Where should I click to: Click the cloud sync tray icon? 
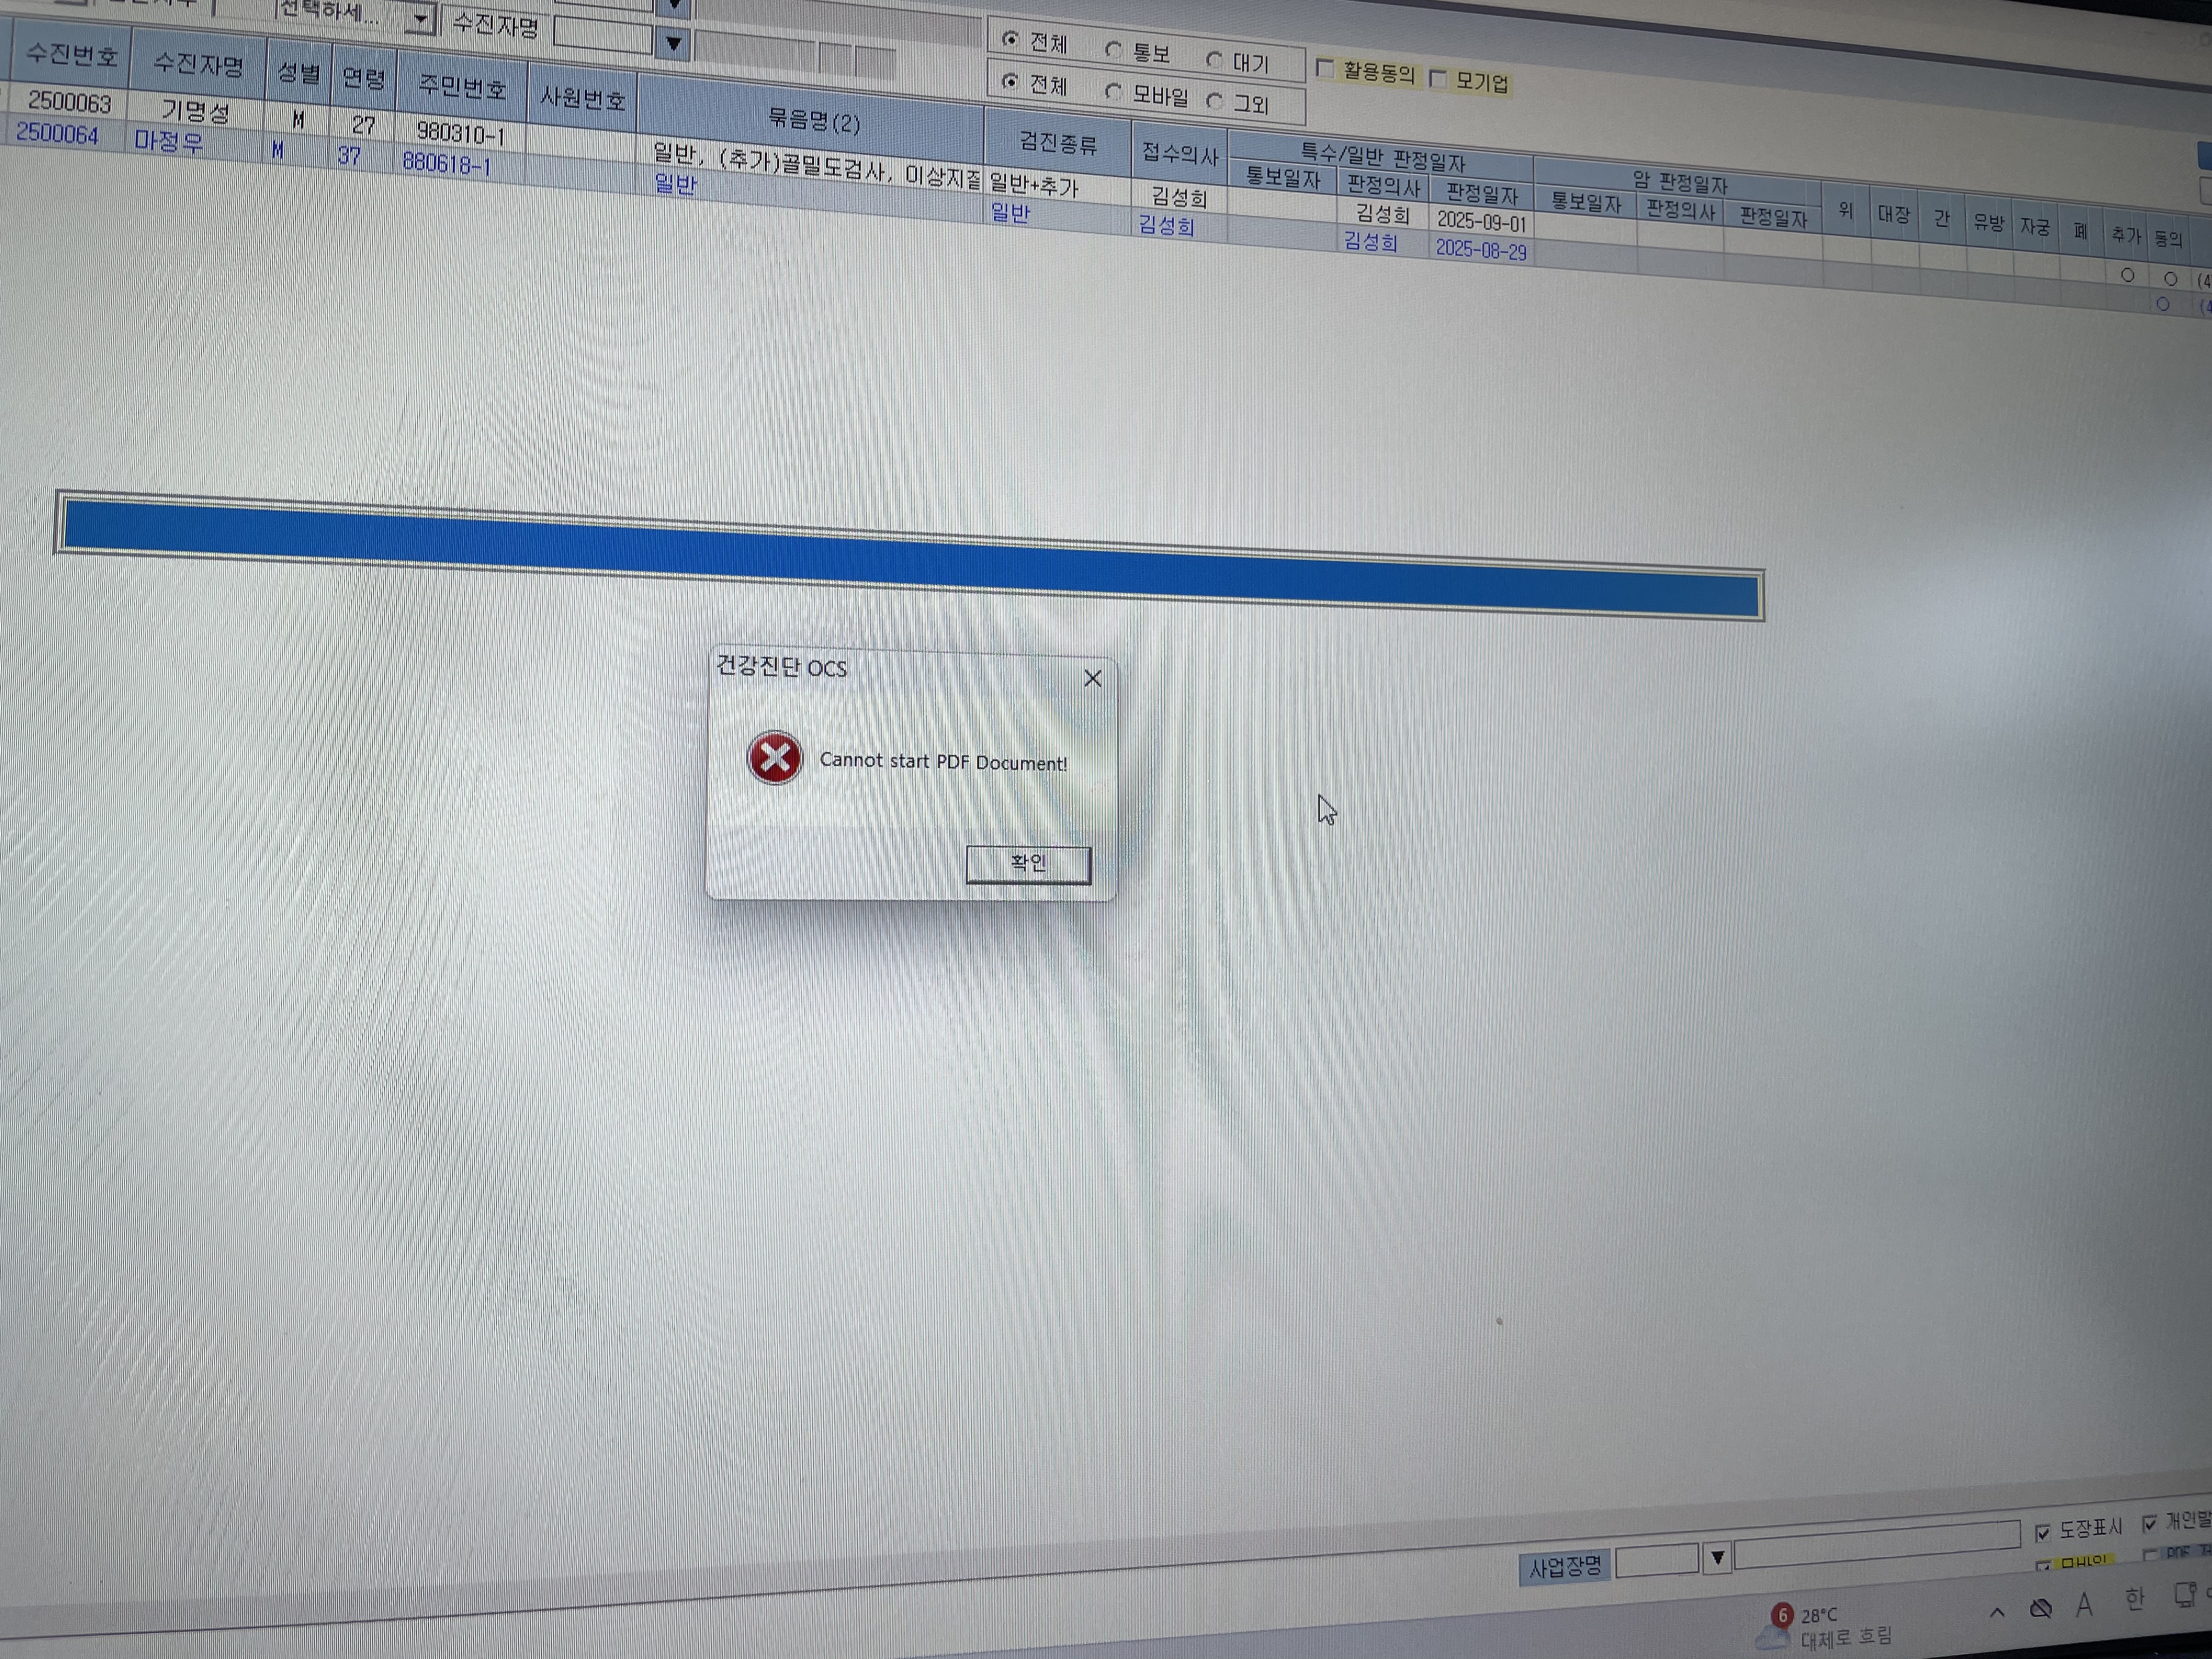[2040, 1609]
